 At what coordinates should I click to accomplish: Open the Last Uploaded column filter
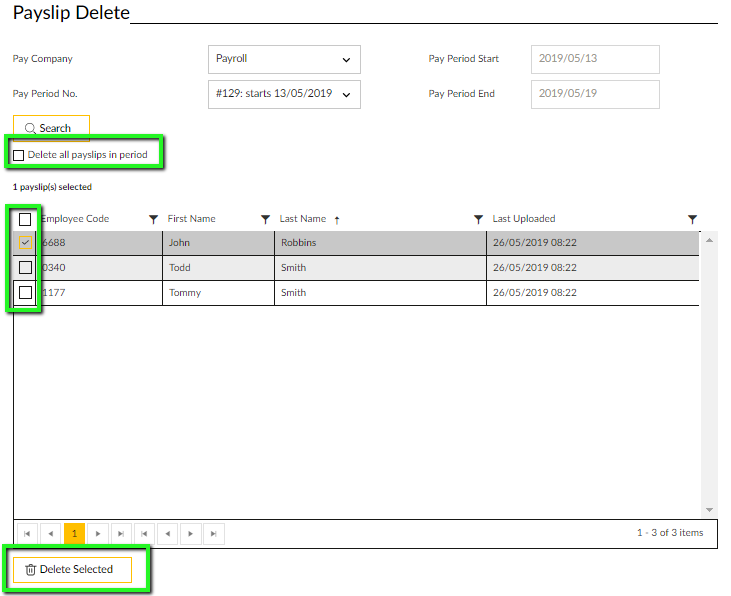pos(692,219)
